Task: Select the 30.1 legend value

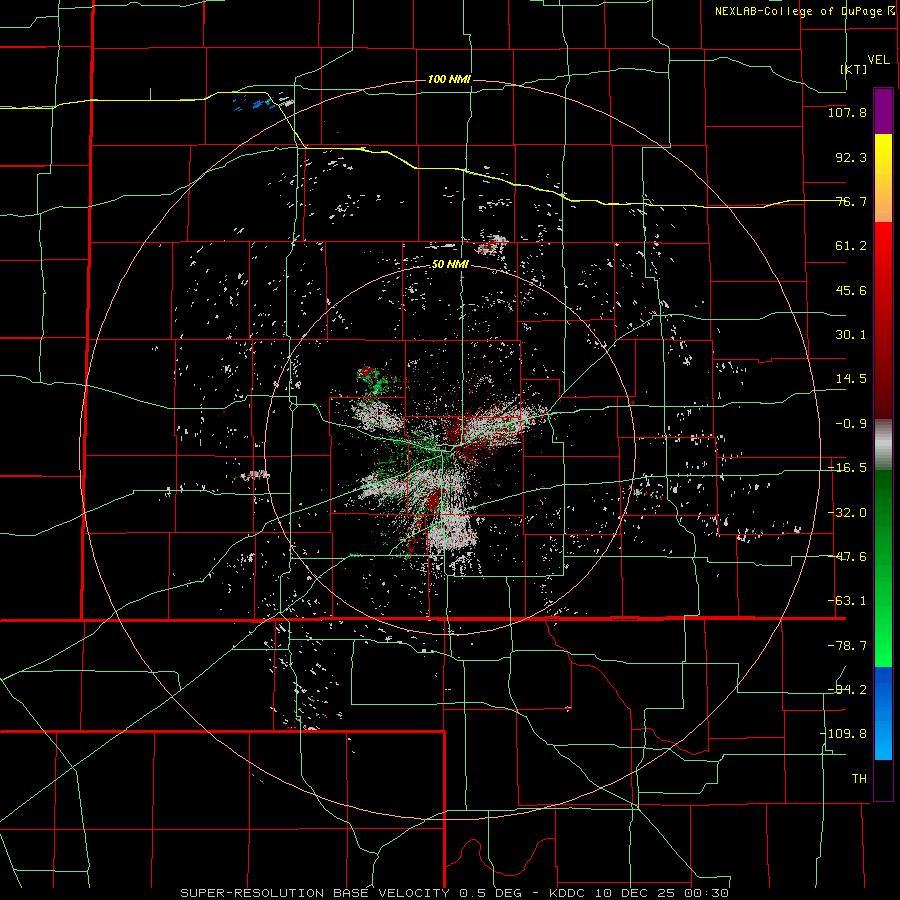Action: [x=851, y=335]
